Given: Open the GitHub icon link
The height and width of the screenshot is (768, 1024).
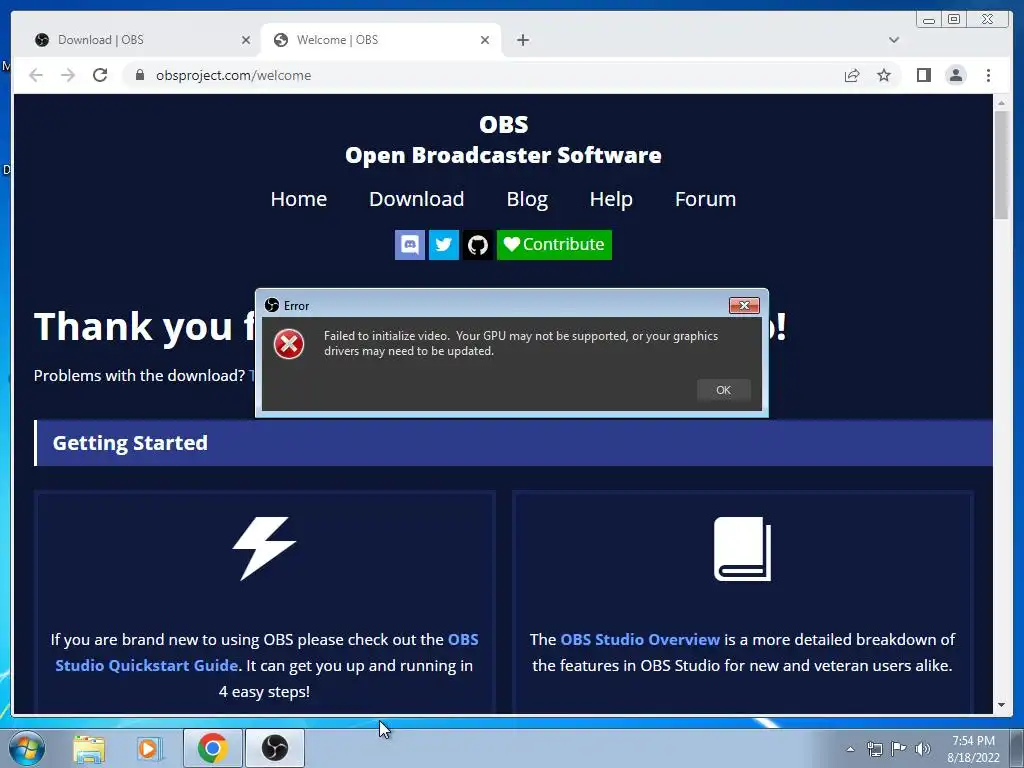Looking at the screenshot, I should tap(477, 244).
